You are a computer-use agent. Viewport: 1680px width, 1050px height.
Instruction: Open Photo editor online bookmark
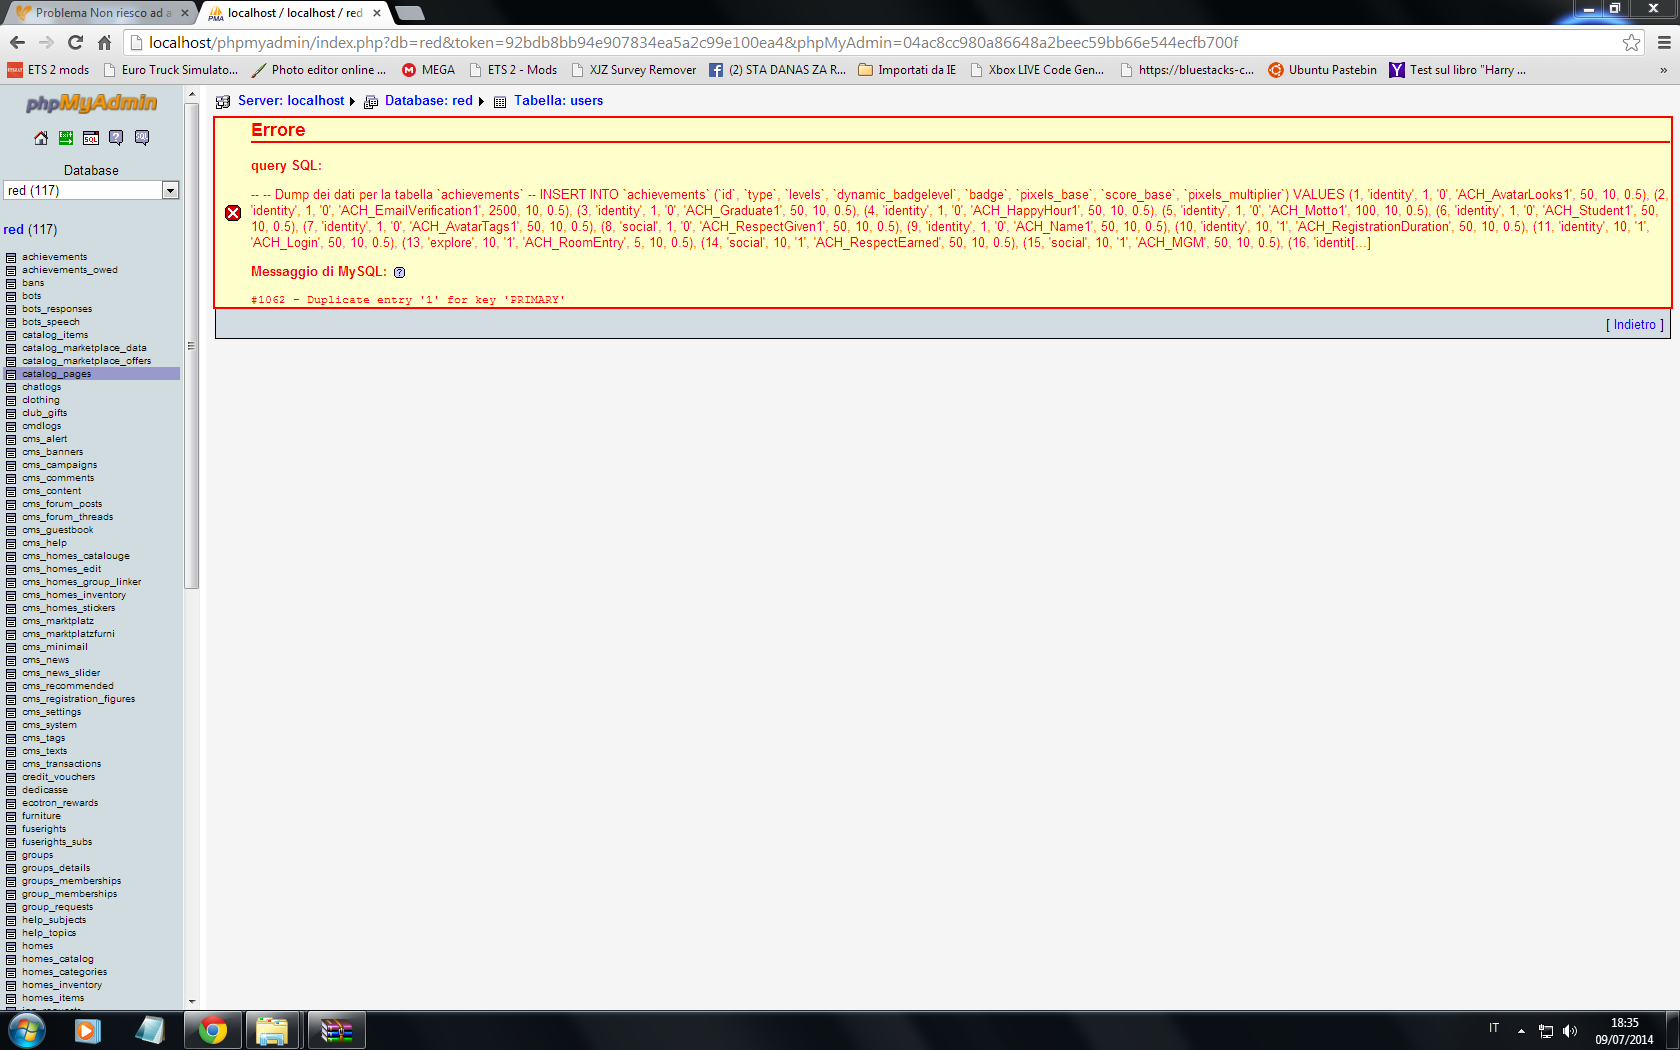[318, 70]
